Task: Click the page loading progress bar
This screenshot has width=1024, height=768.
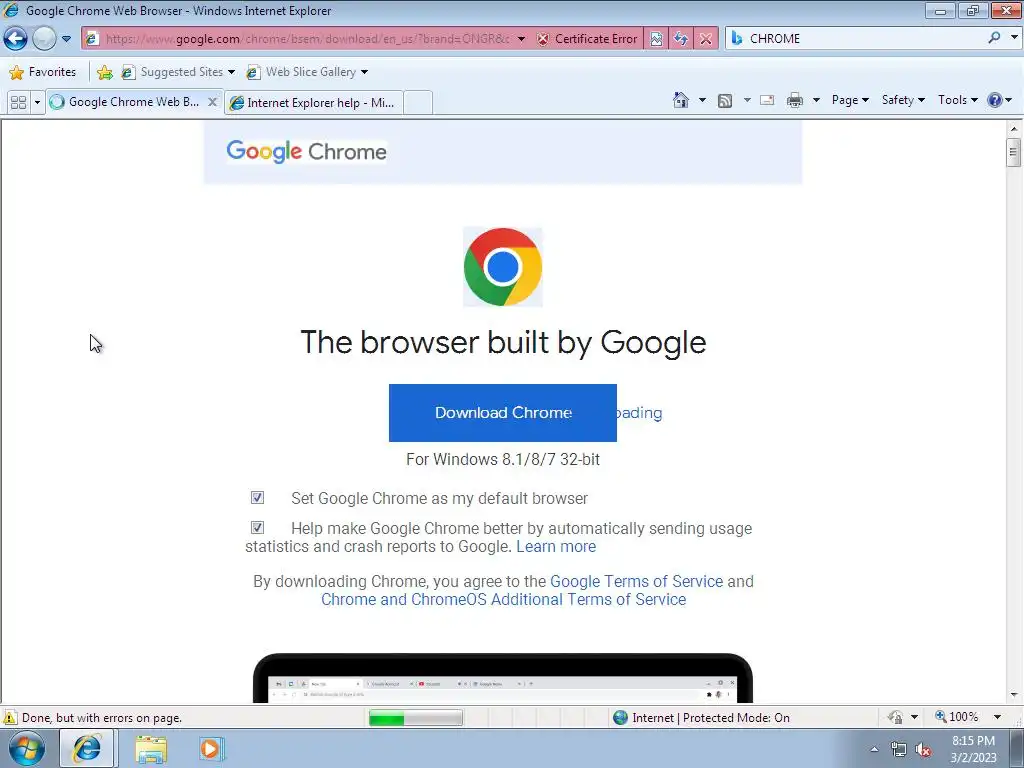Action: tap(415, 718)
